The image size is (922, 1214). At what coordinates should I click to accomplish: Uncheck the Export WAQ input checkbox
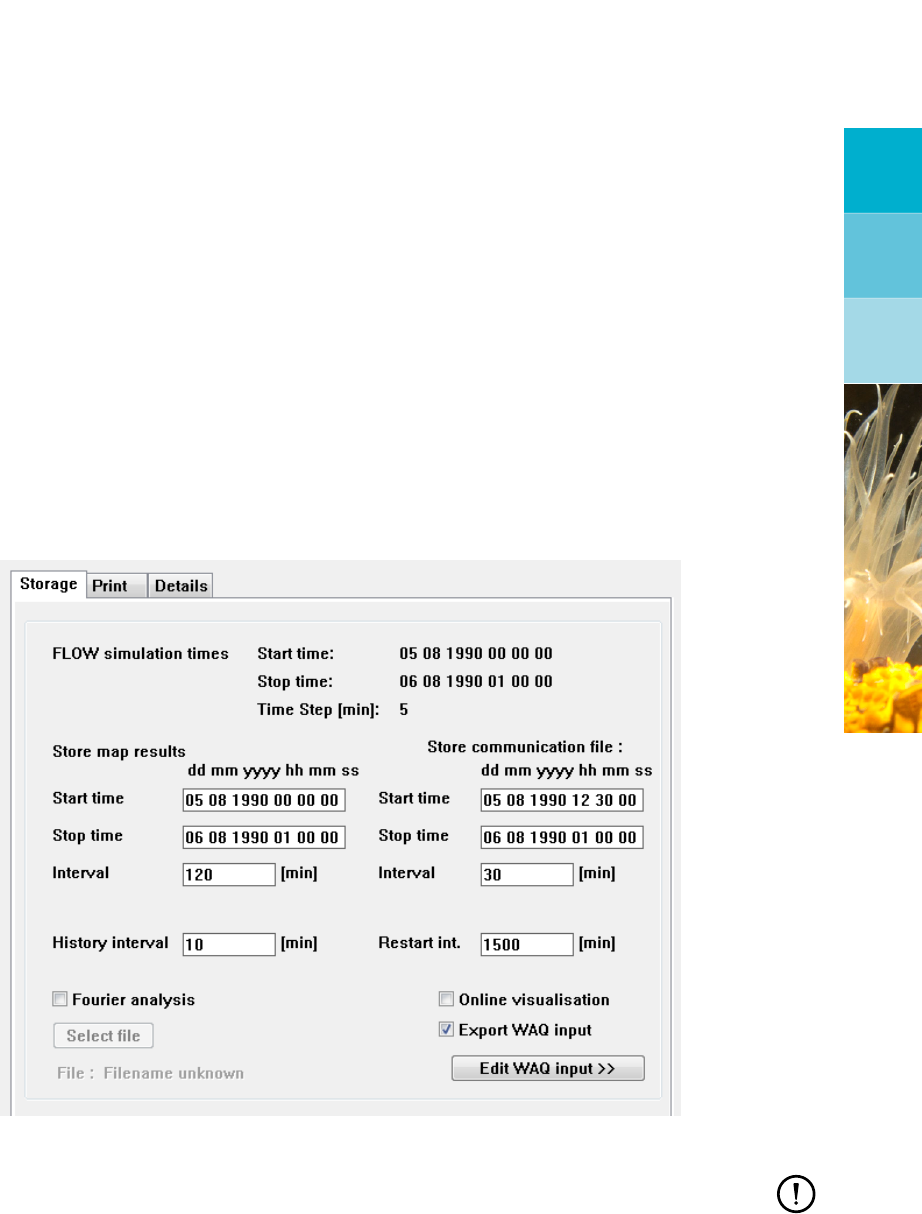(x=447, y=1029)
